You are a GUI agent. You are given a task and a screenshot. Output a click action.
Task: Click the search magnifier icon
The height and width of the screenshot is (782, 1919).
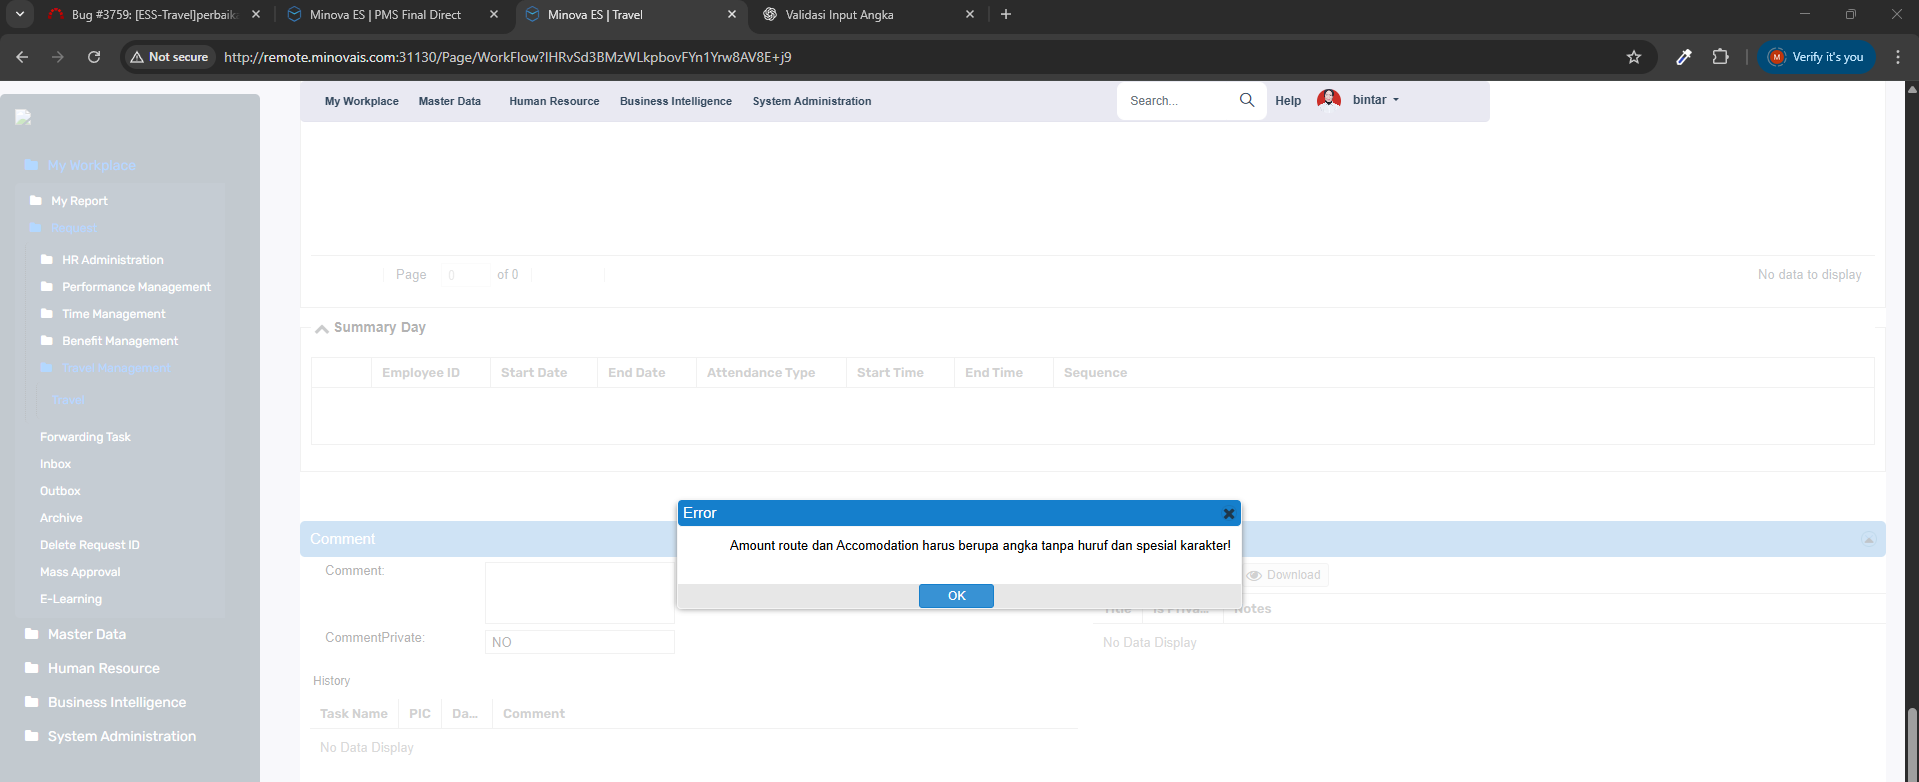(x=1247, y=100)
